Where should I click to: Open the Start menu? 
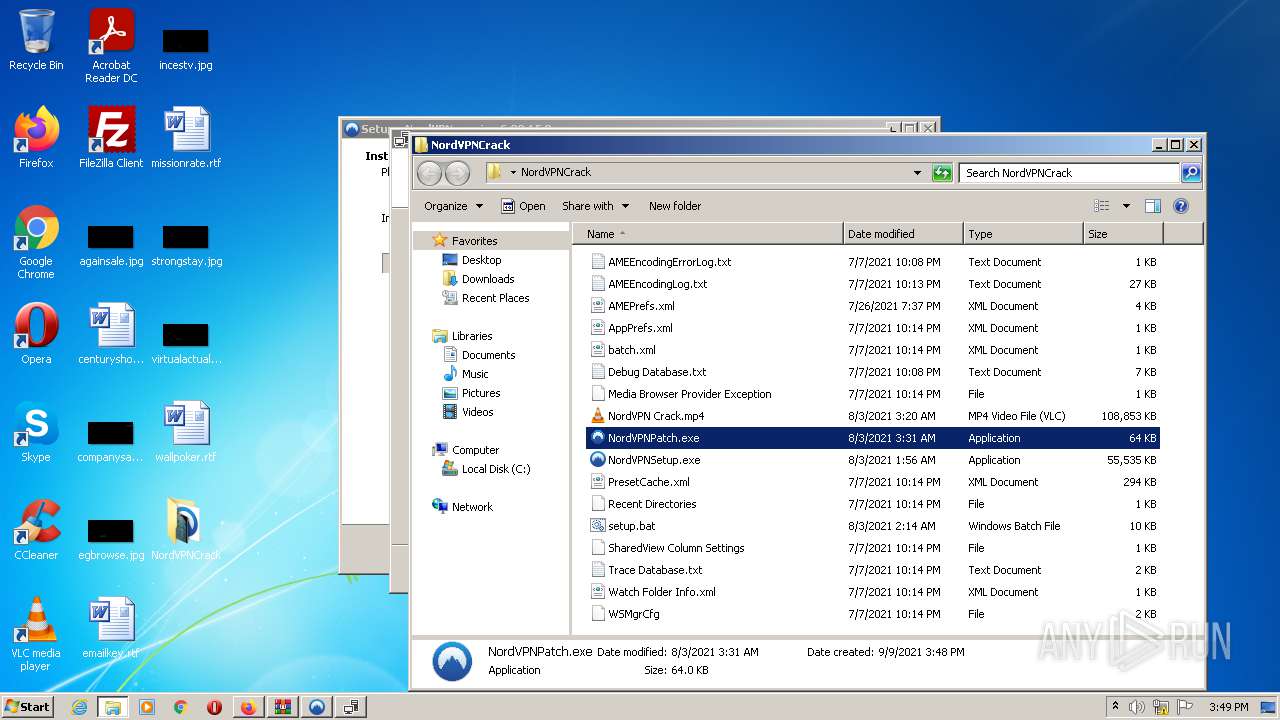pos(28,707)
